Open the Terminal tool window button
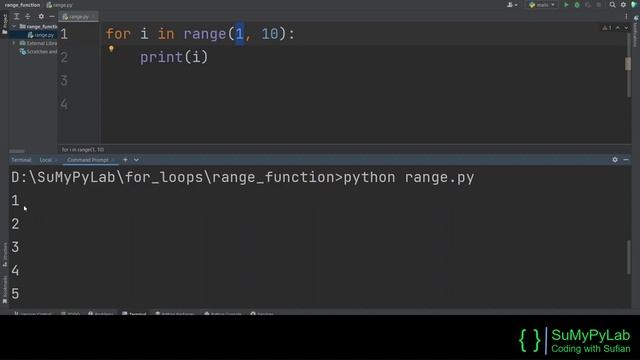 coord(134,313)
